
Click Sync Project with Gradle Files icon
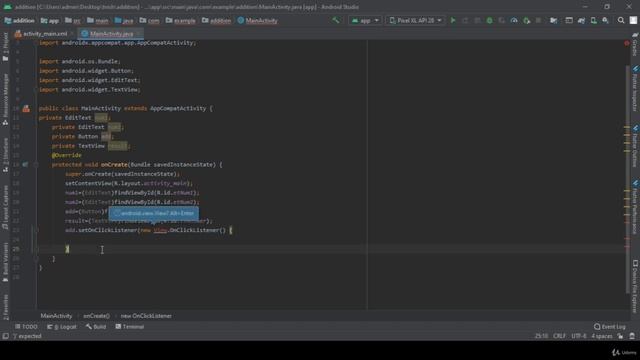point(581,20)
